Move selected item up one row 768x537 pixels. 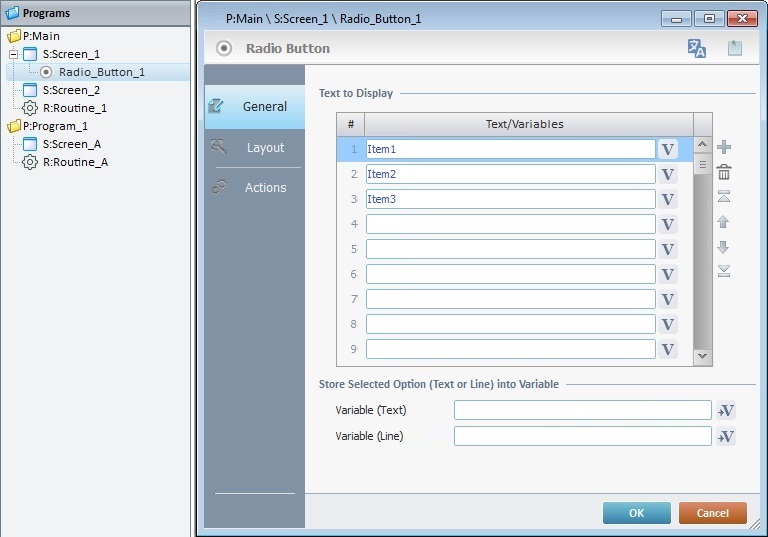(724, 221)
